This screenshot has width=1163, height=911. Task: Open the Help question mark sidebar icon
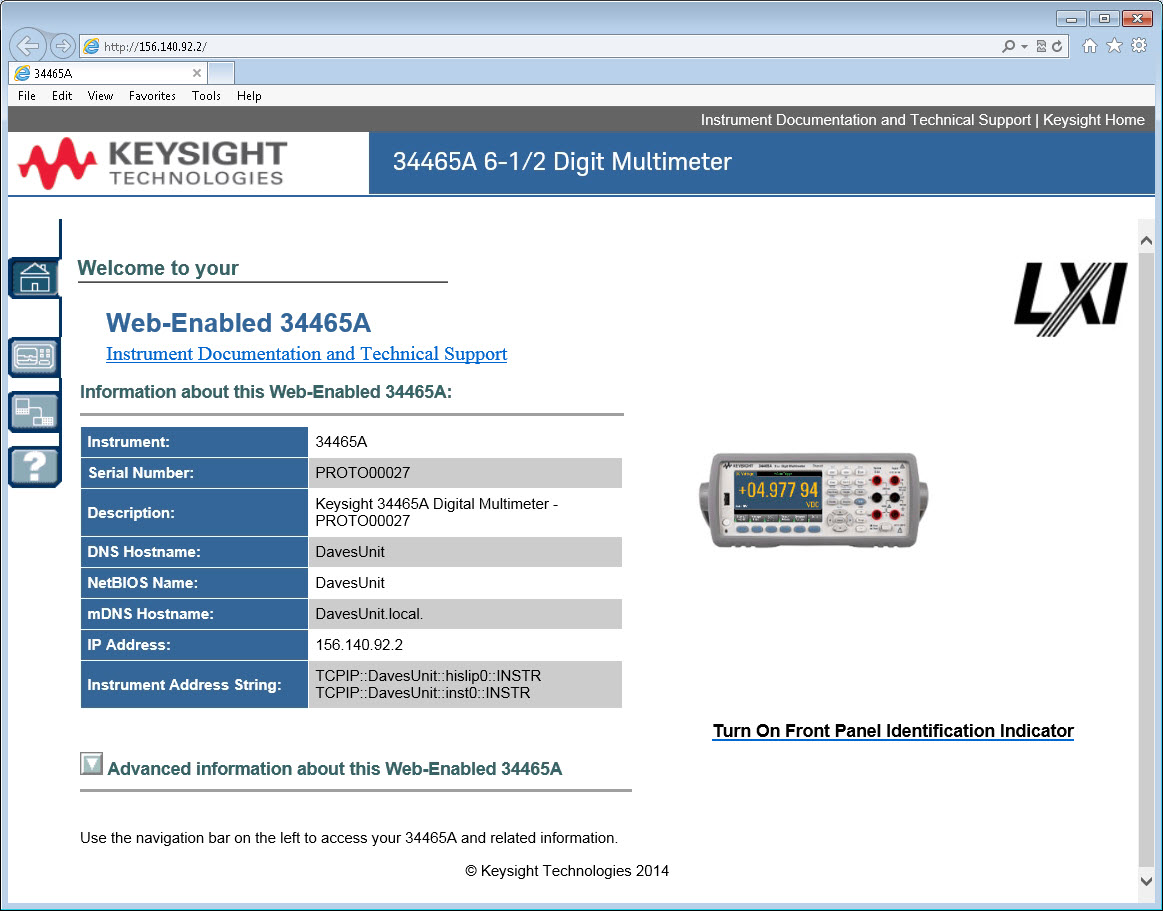point(34,467)
